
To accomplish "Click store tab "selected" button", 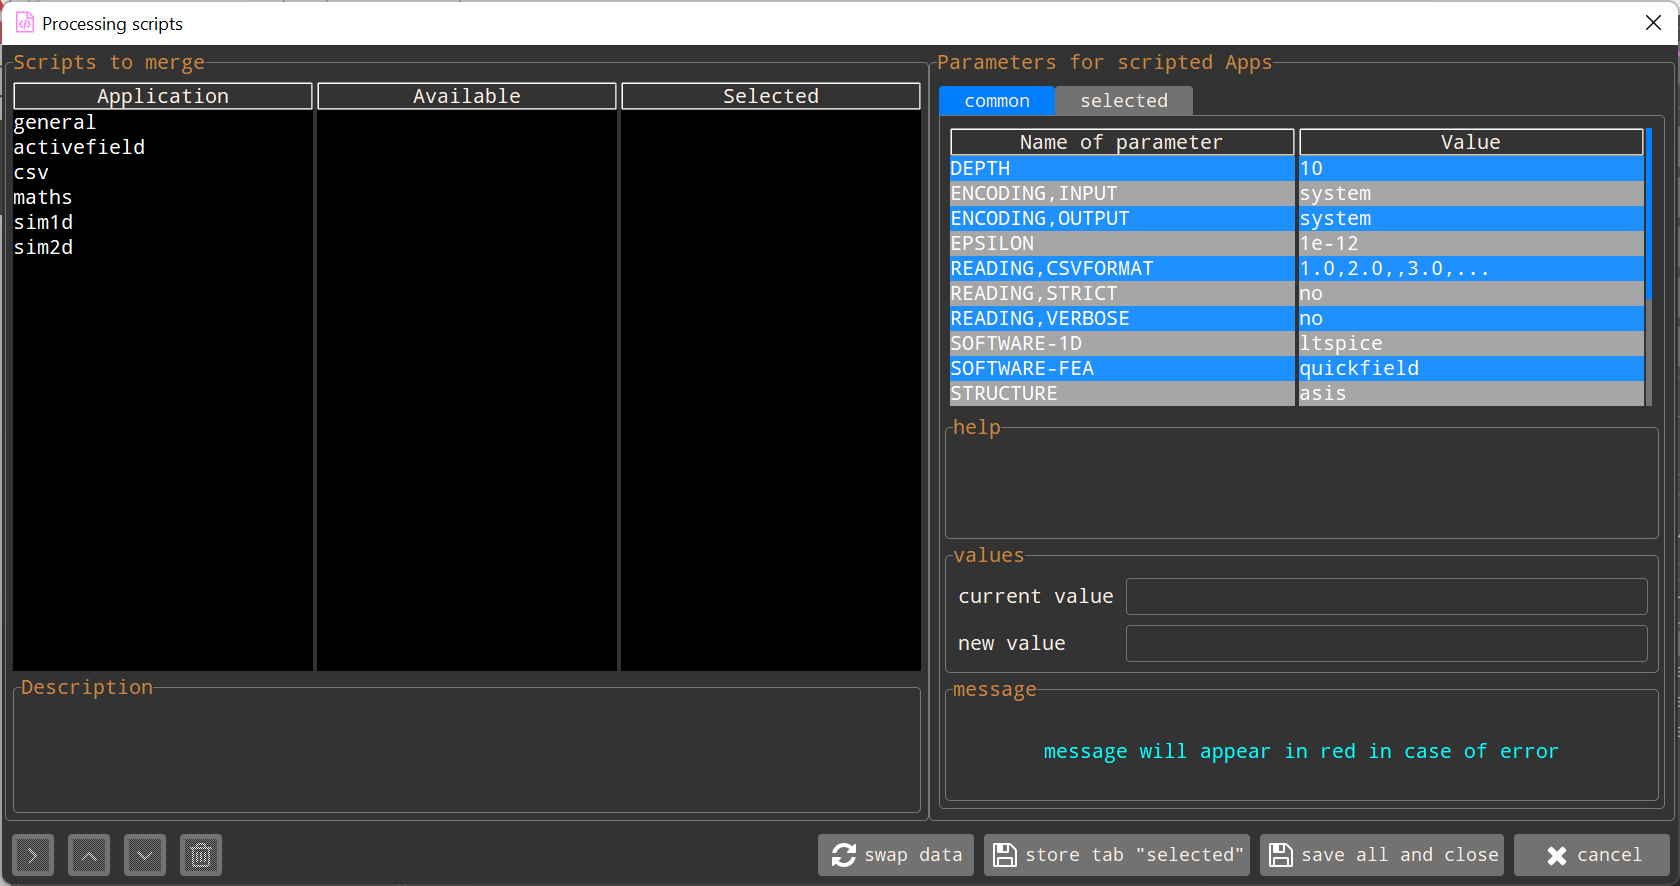I will coord(1117,855).
